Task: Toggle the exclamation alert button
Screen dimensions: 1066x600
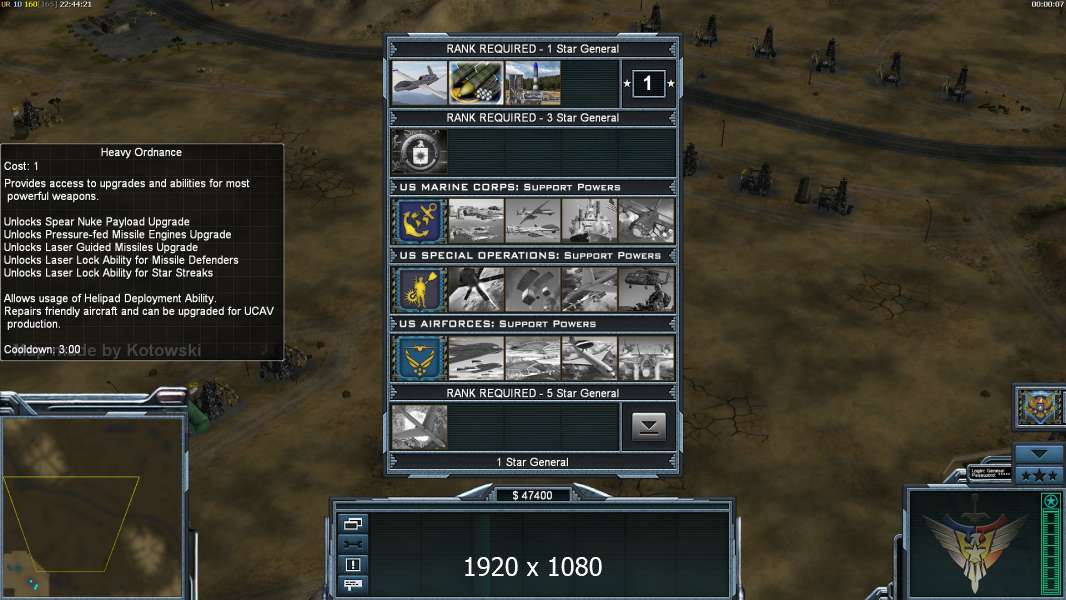Action: [x=353, y=564]
